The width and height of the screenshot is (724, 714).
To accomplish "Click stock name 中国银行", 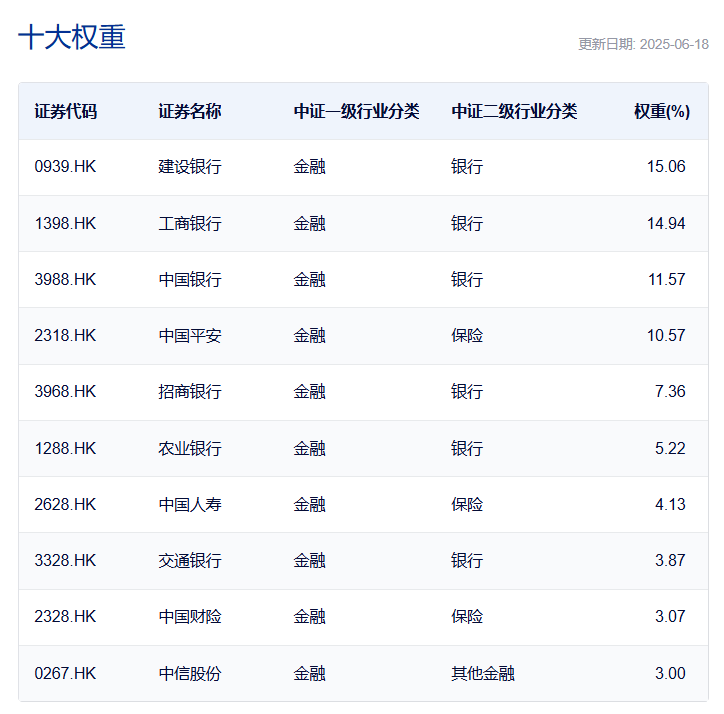I will coord(190,279).
